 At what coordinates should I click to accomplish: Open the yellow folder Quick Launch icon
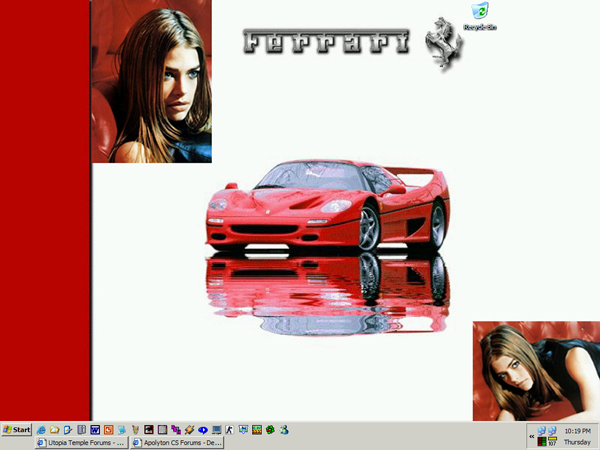(x=54, y=430)
